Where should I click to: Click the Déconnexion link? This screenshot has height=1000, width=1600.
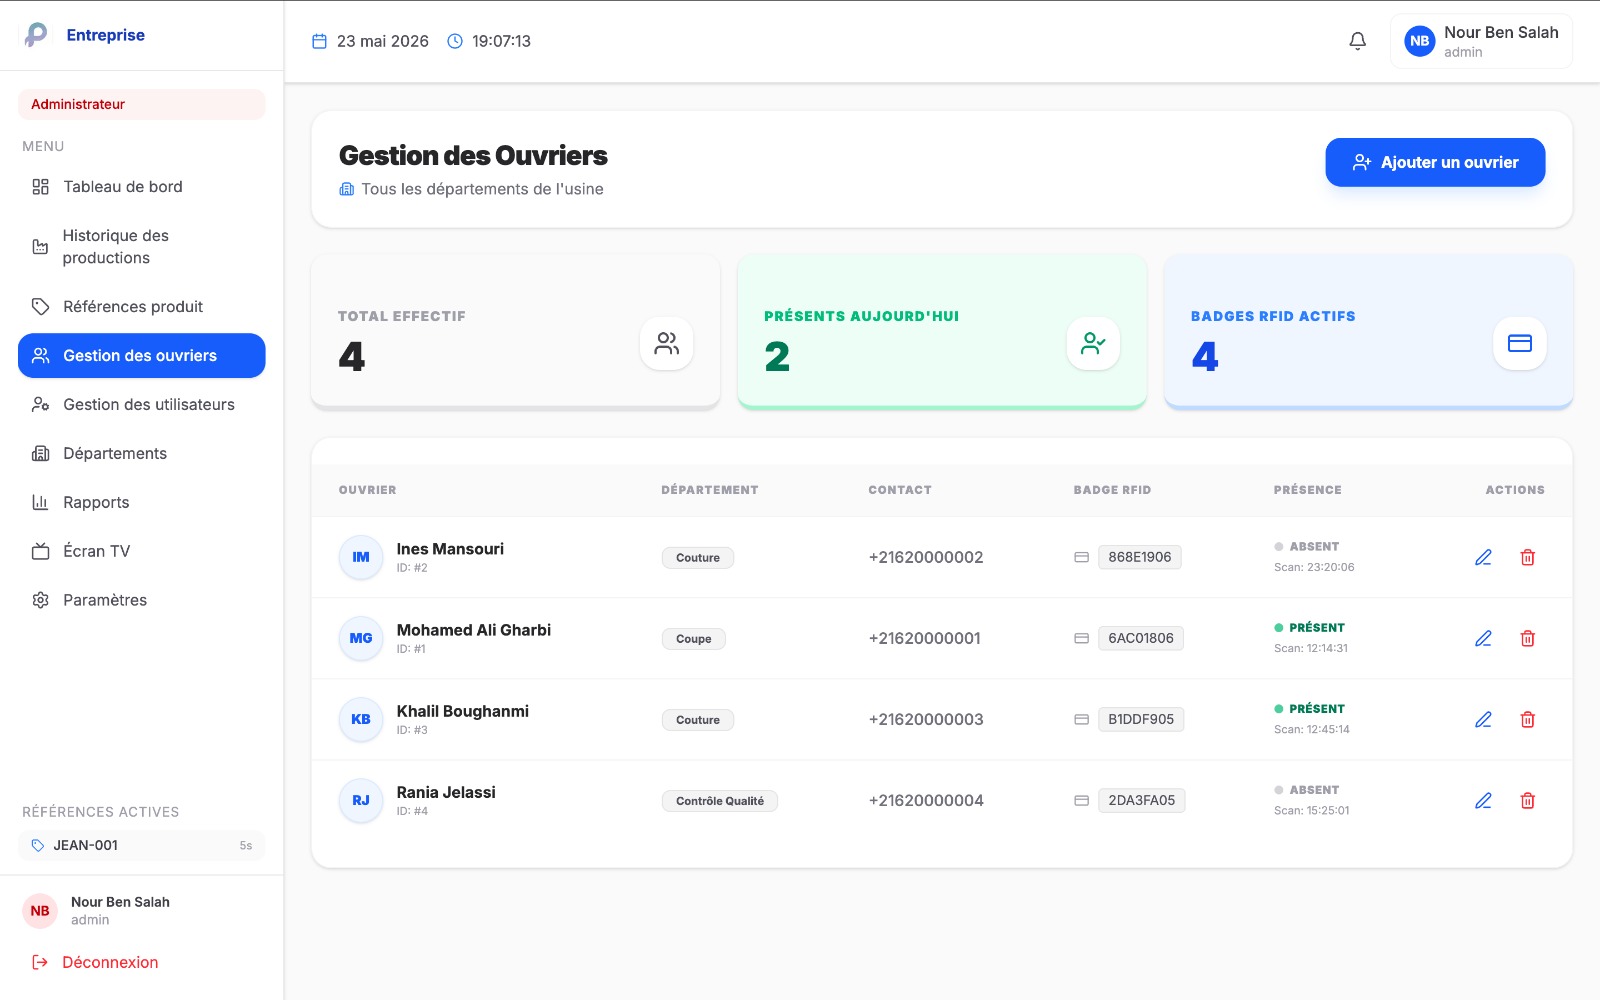[110, 962]
